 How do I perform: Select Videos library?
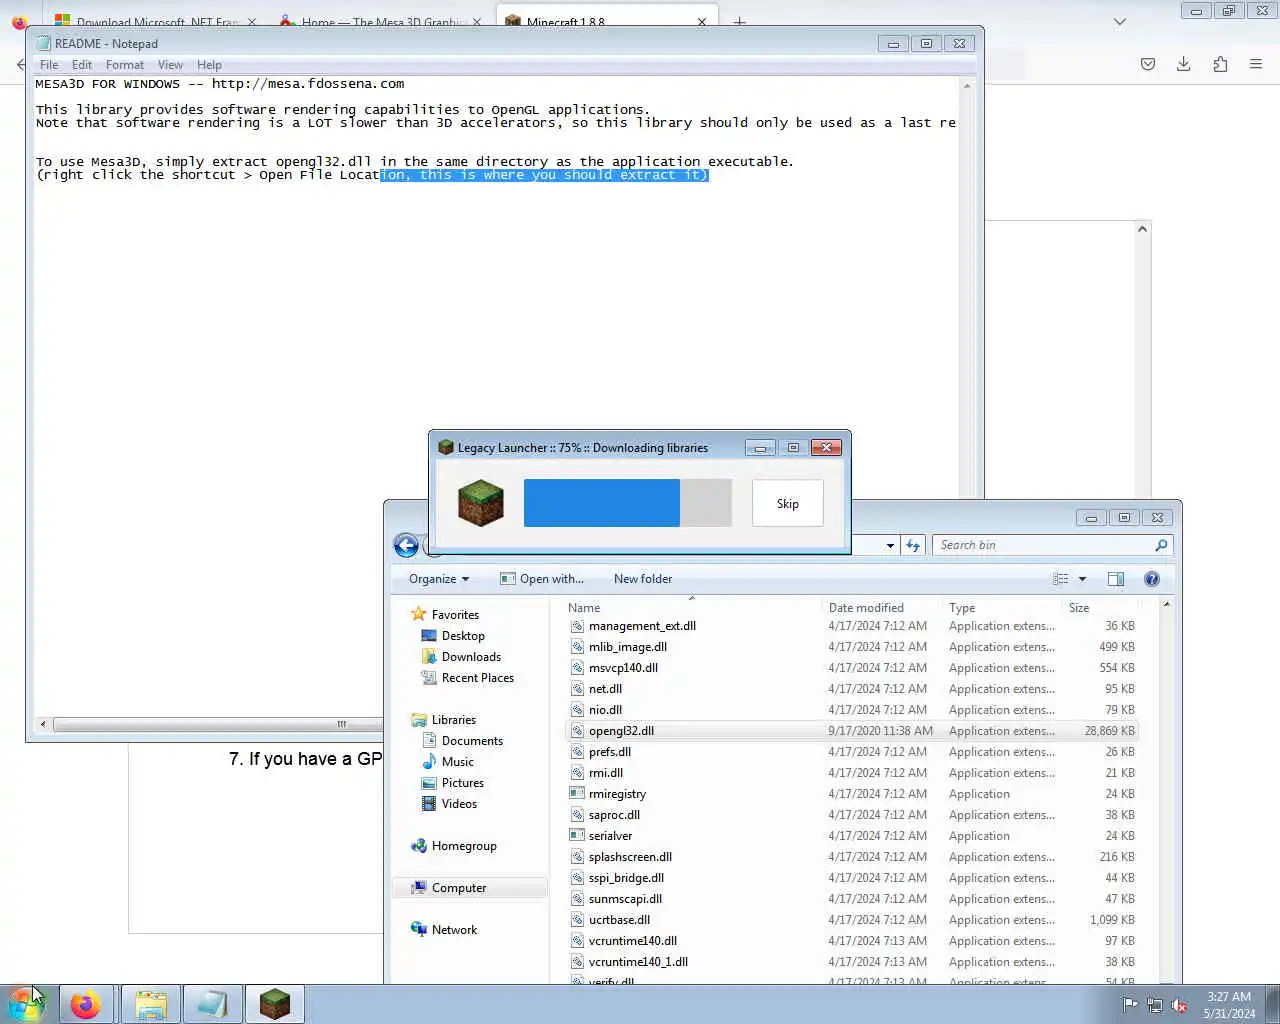(x=459, y=804)
